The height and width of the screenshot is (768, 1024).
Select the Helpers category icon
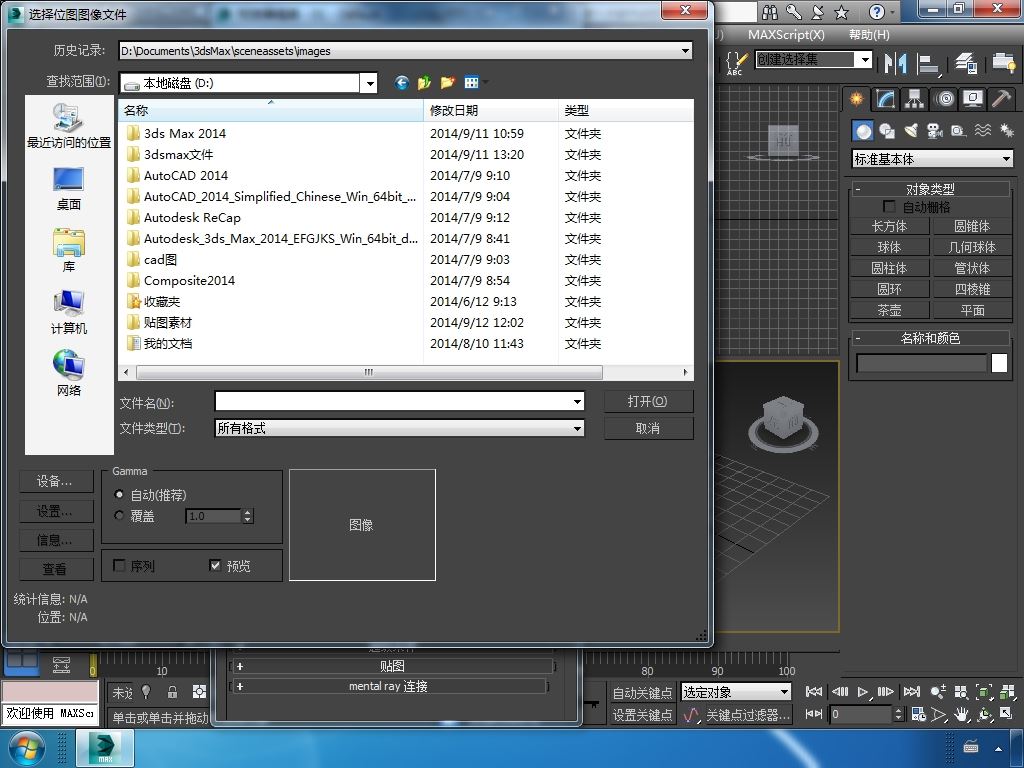pyautogui.click(x=959, y=131)
